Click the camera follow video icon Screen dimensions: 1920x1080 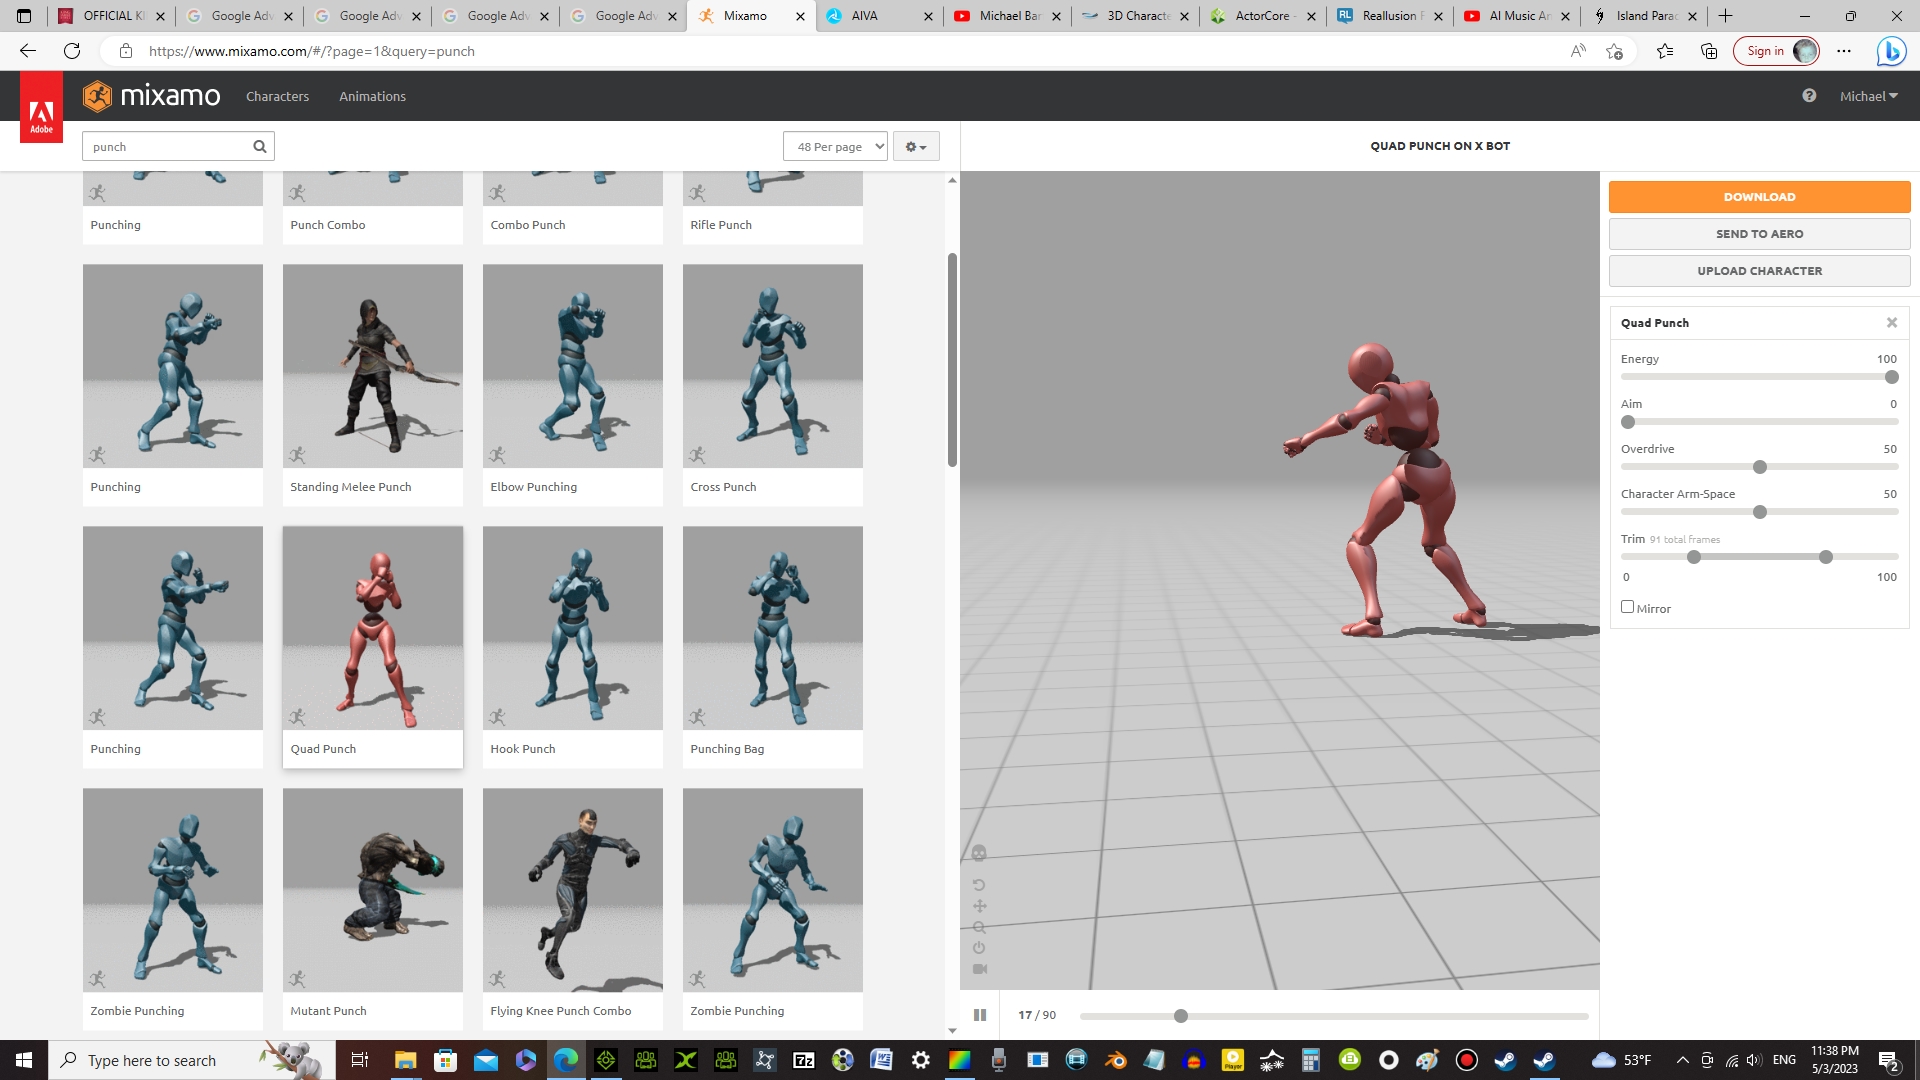click(x=980, y=969)
